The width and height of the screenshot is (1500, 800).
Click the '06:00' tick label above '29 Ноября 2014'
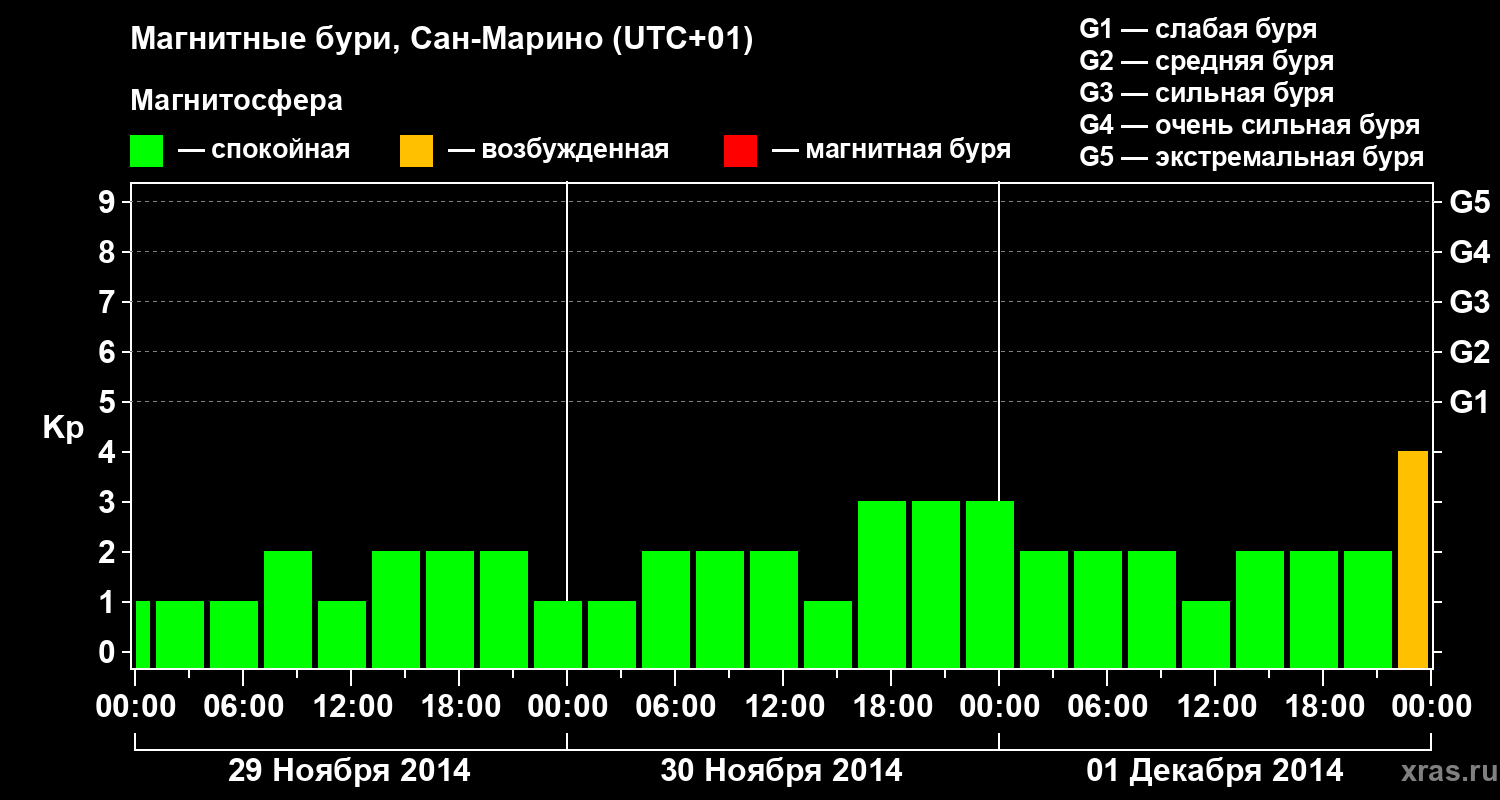pyautogui.click(x=243, y=706)
